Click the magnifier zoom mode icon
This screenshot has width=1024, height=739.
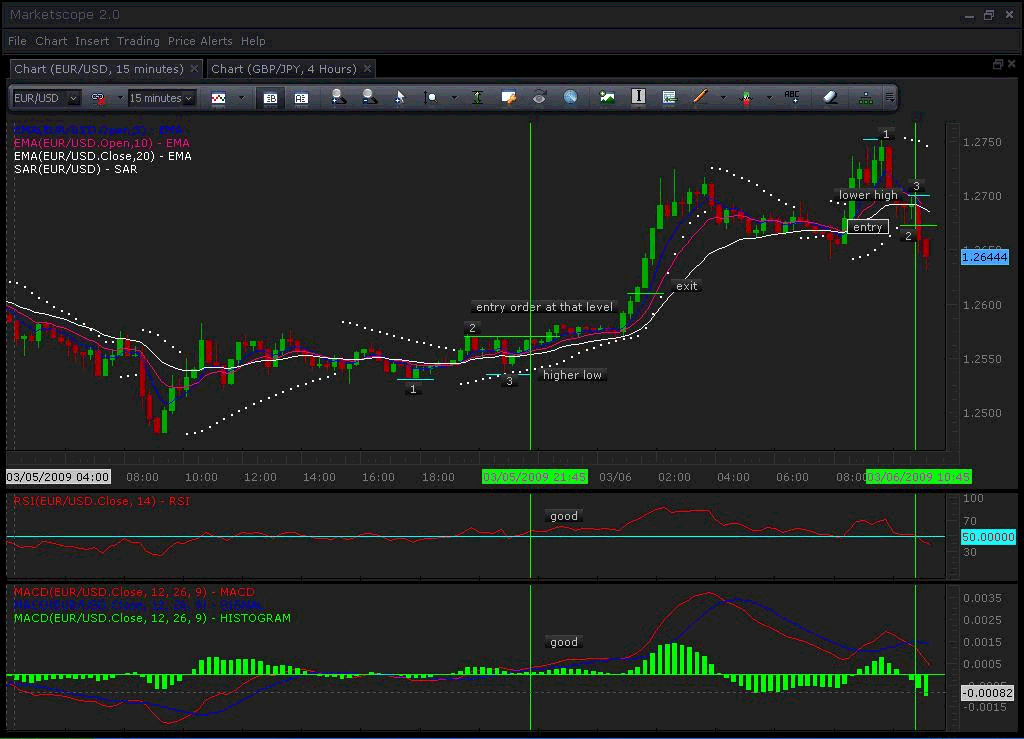coord(430,97)
